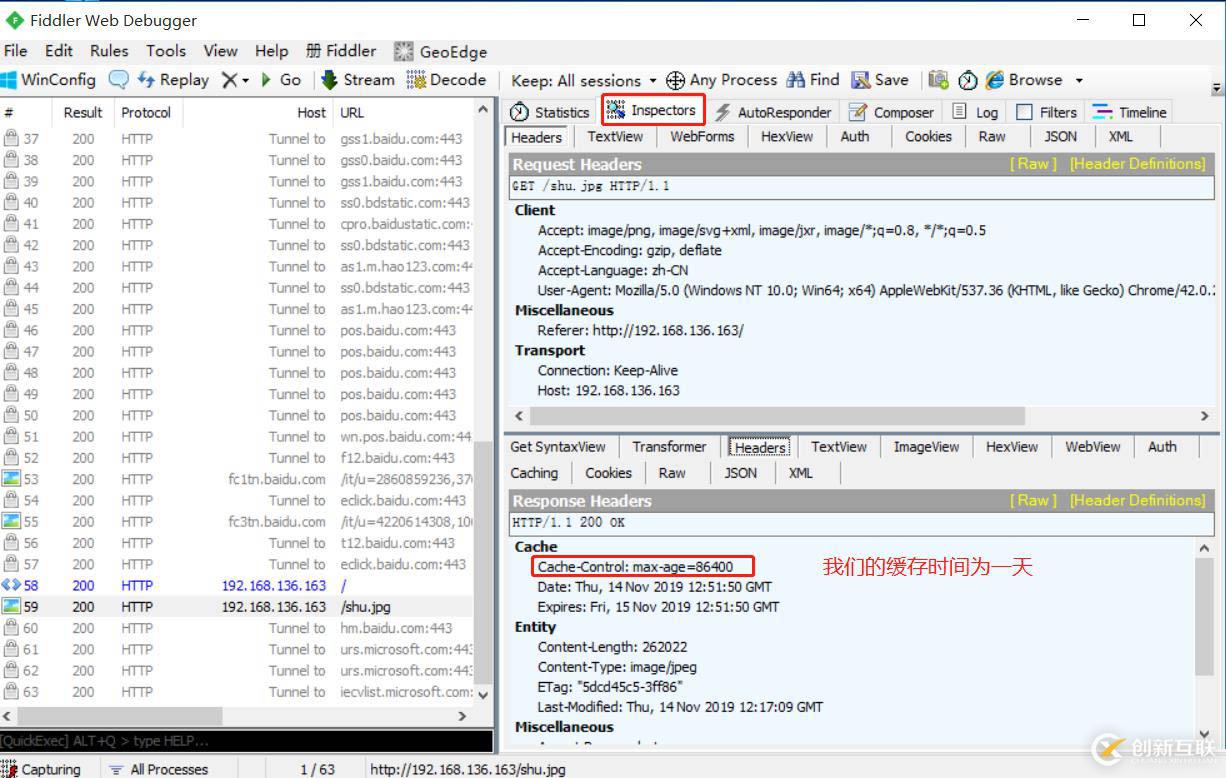This screenshot has width=1226, height=778.
Task: Click the Browse Internet Explorer button
Action: tap(1024, 80)
